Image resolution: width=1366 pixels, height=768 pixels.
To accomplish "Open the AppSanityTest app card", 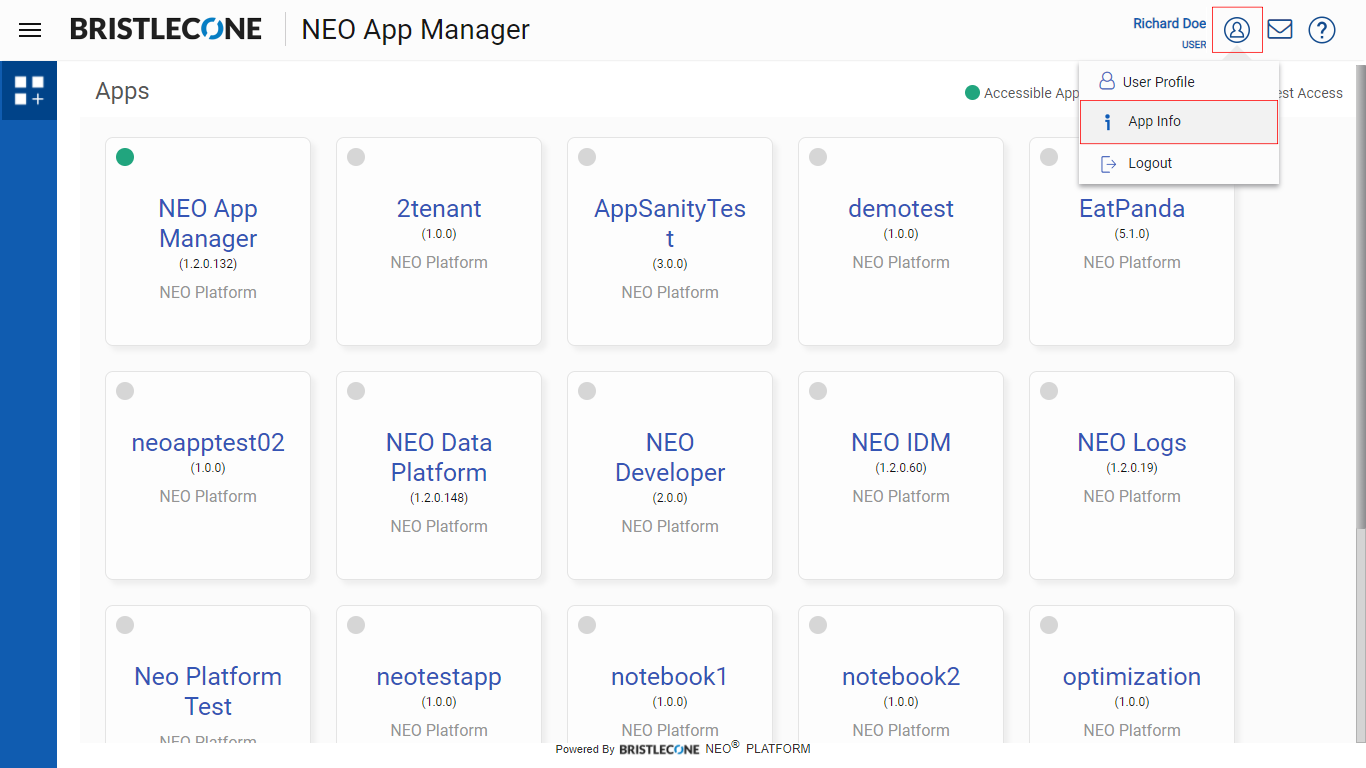I will coord(670,241).
